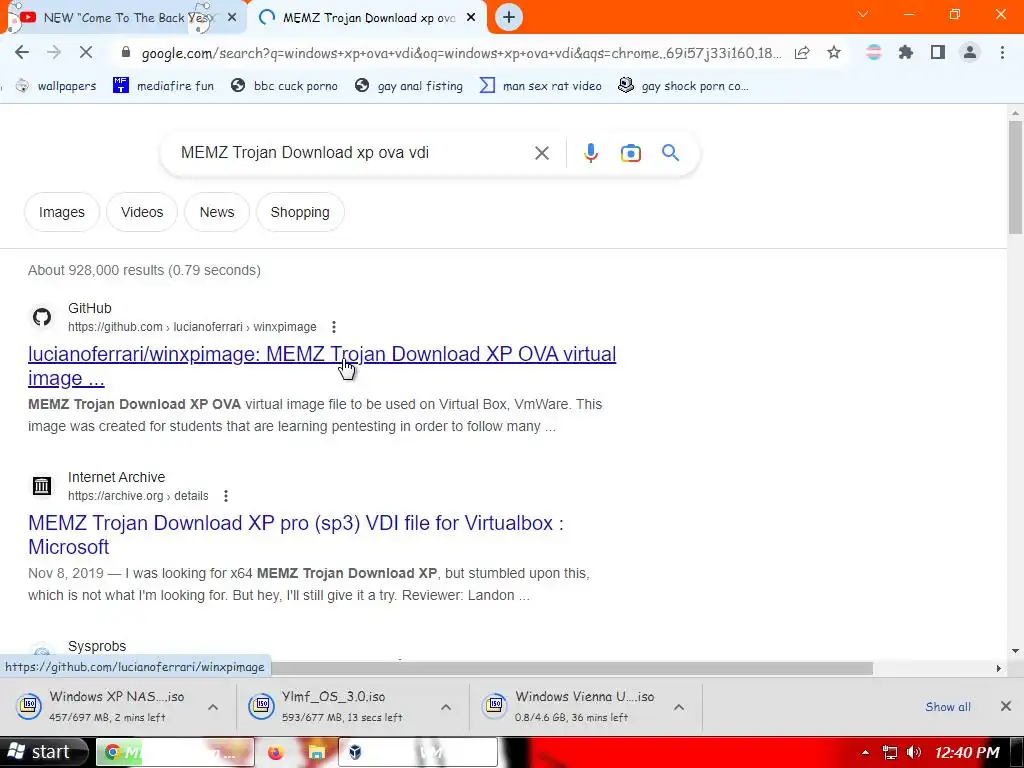This screenshot has height=768, width=1024.
Task: Click the striped extension icon in toolbar
Action: pyautogui.click(x=874, y=52)
